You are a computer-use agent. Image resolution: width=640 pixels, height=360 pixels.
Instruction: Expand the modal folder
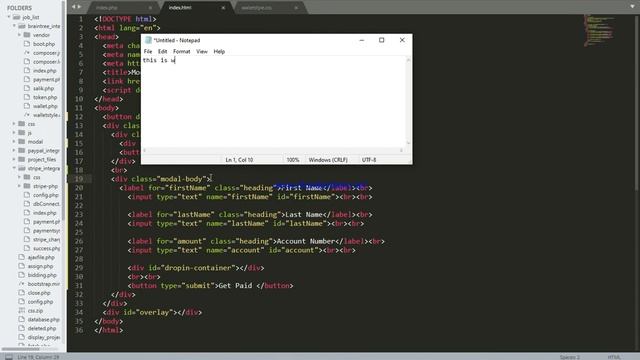click(14, 142)
